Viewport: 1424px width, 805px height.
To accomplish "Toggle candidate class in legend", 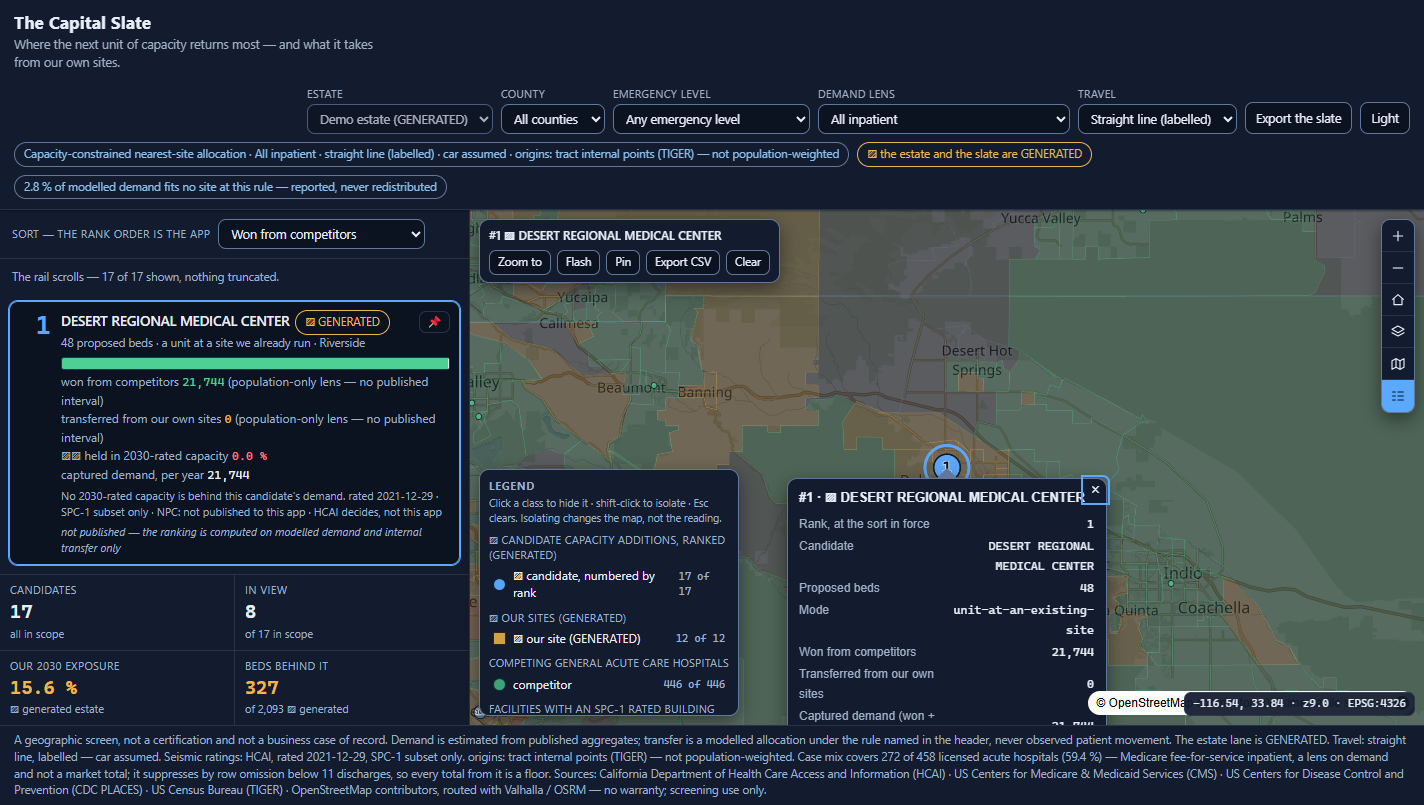I will 608,584.
